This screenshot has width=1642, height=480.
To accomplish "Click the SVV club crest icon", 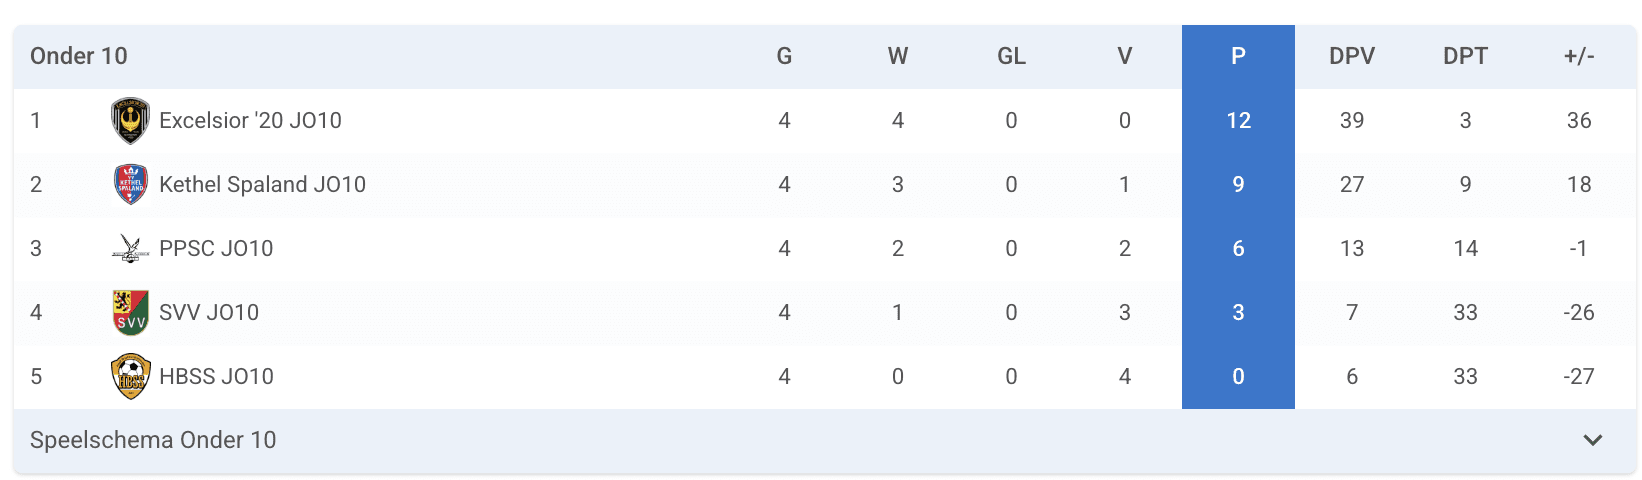I will click(130, 313).
